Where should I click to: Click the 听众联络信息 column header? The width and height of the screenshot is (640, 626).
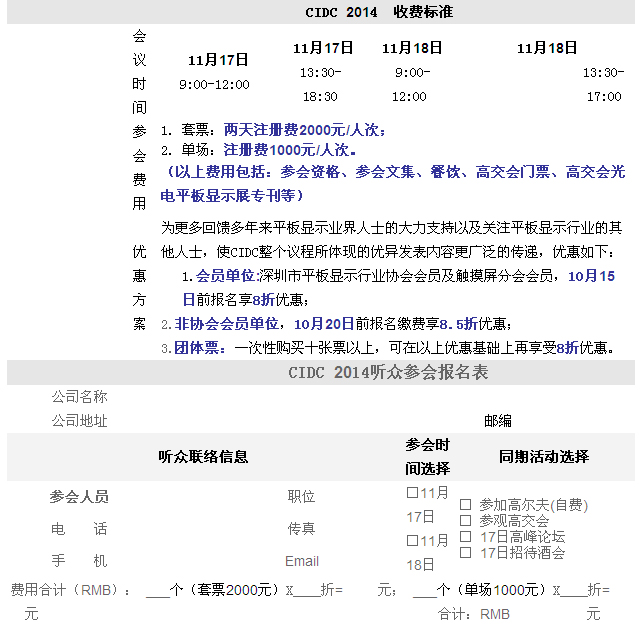point(204,456)
